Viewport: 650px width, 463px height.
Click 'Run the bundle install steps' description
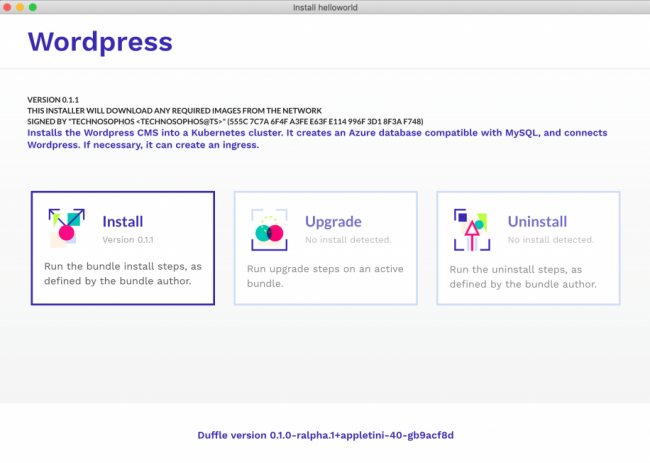[x=123, y=274]
